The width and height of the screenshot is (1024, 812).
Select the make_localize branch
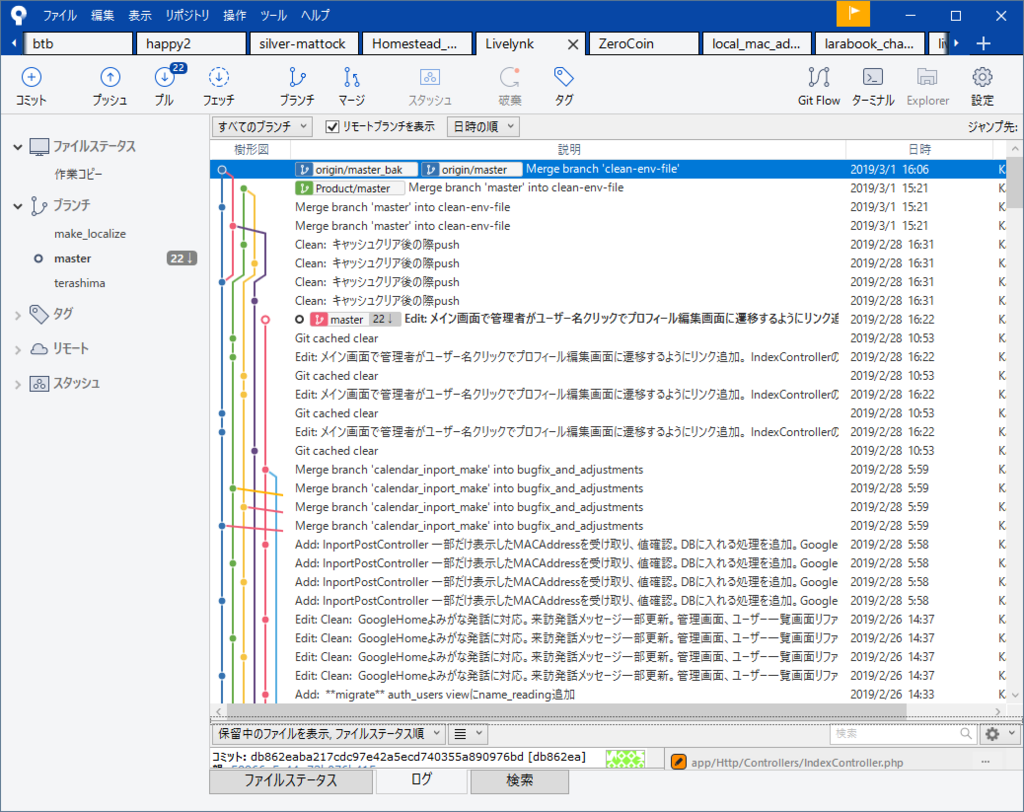90,234
